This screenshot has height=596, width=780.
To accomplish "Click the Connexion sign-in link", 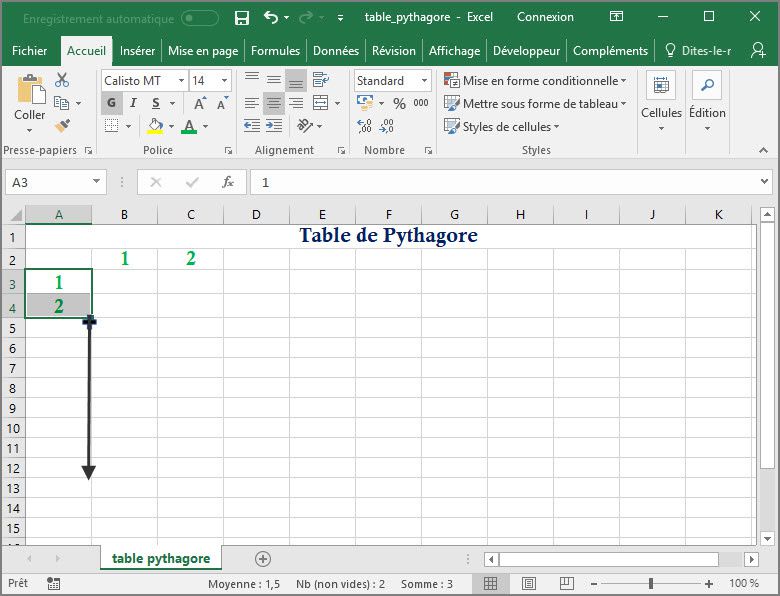I will pyautogui.click(x=545, y=17).
